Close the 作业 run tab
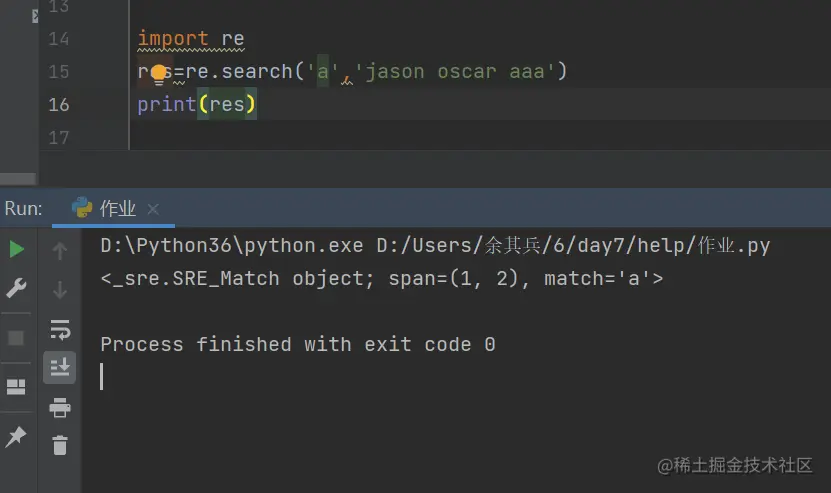831x493 pixels. pyautogui.click(x=153, y=209)
